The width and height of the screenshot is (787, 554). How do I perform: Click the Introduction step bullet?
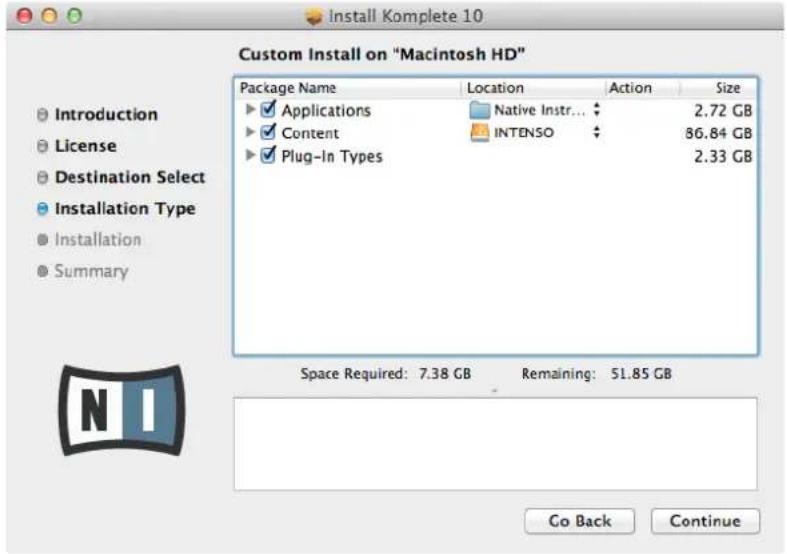tap(43, 115)
